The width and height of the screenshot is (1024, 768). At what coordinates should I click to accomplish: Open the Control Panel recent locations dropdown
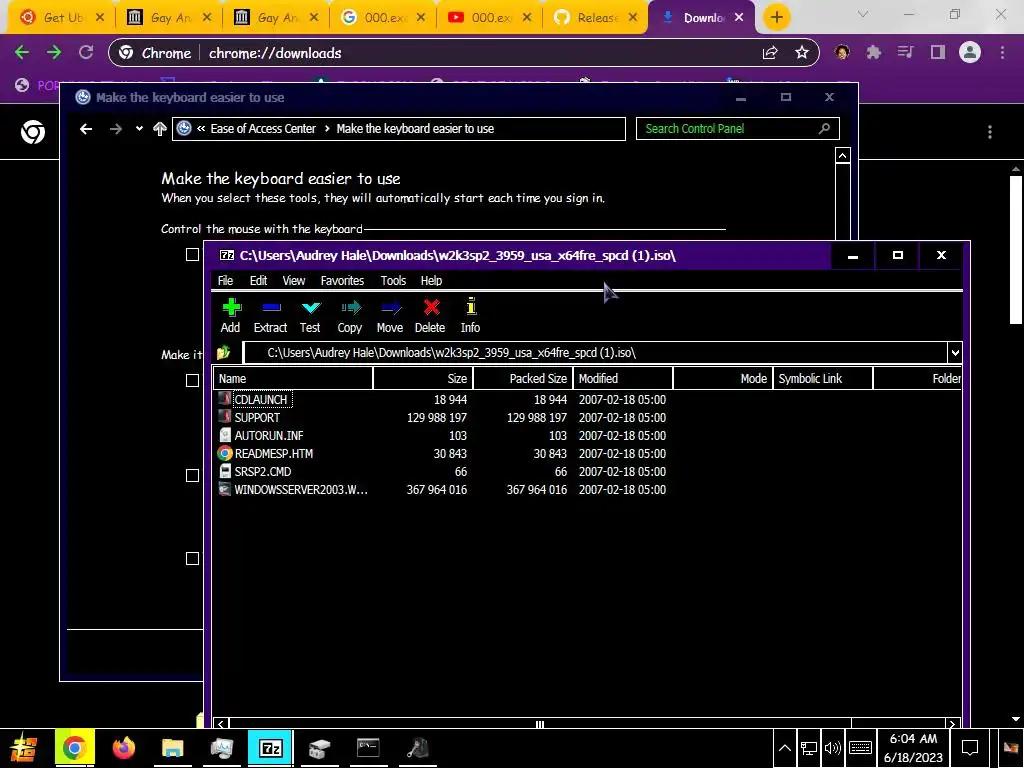coord(139,129)
